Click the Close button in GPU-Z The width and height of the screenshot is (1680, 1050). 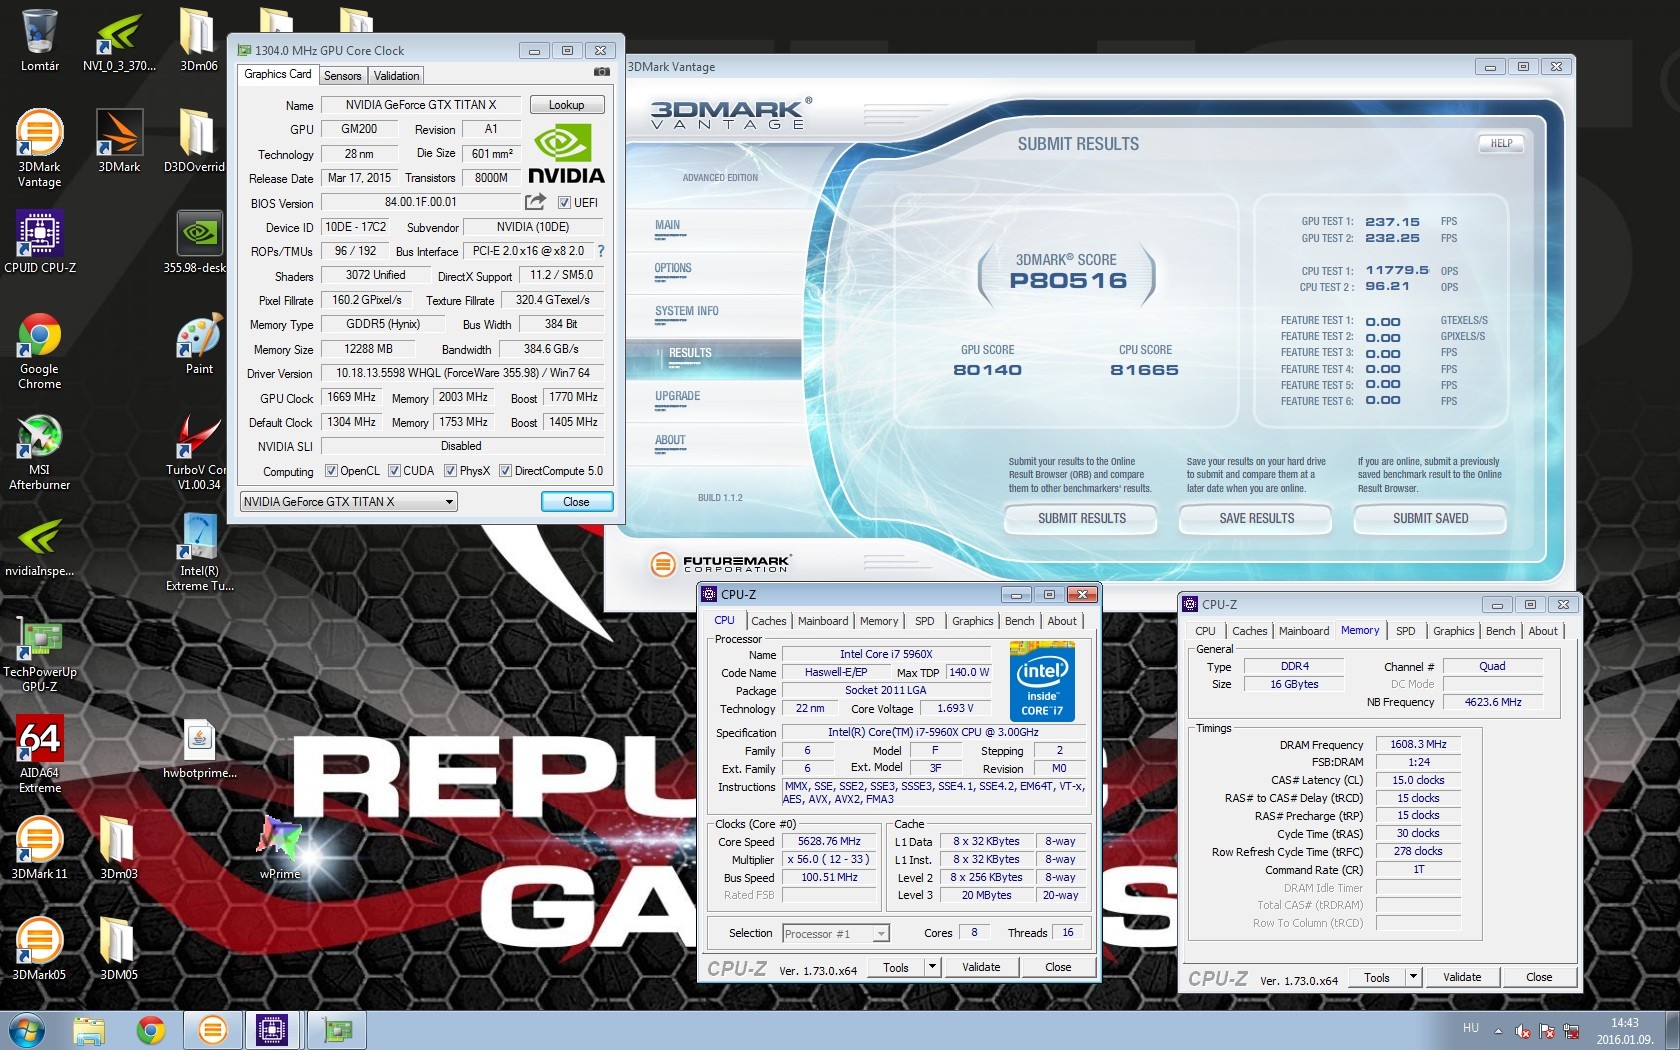576,502
